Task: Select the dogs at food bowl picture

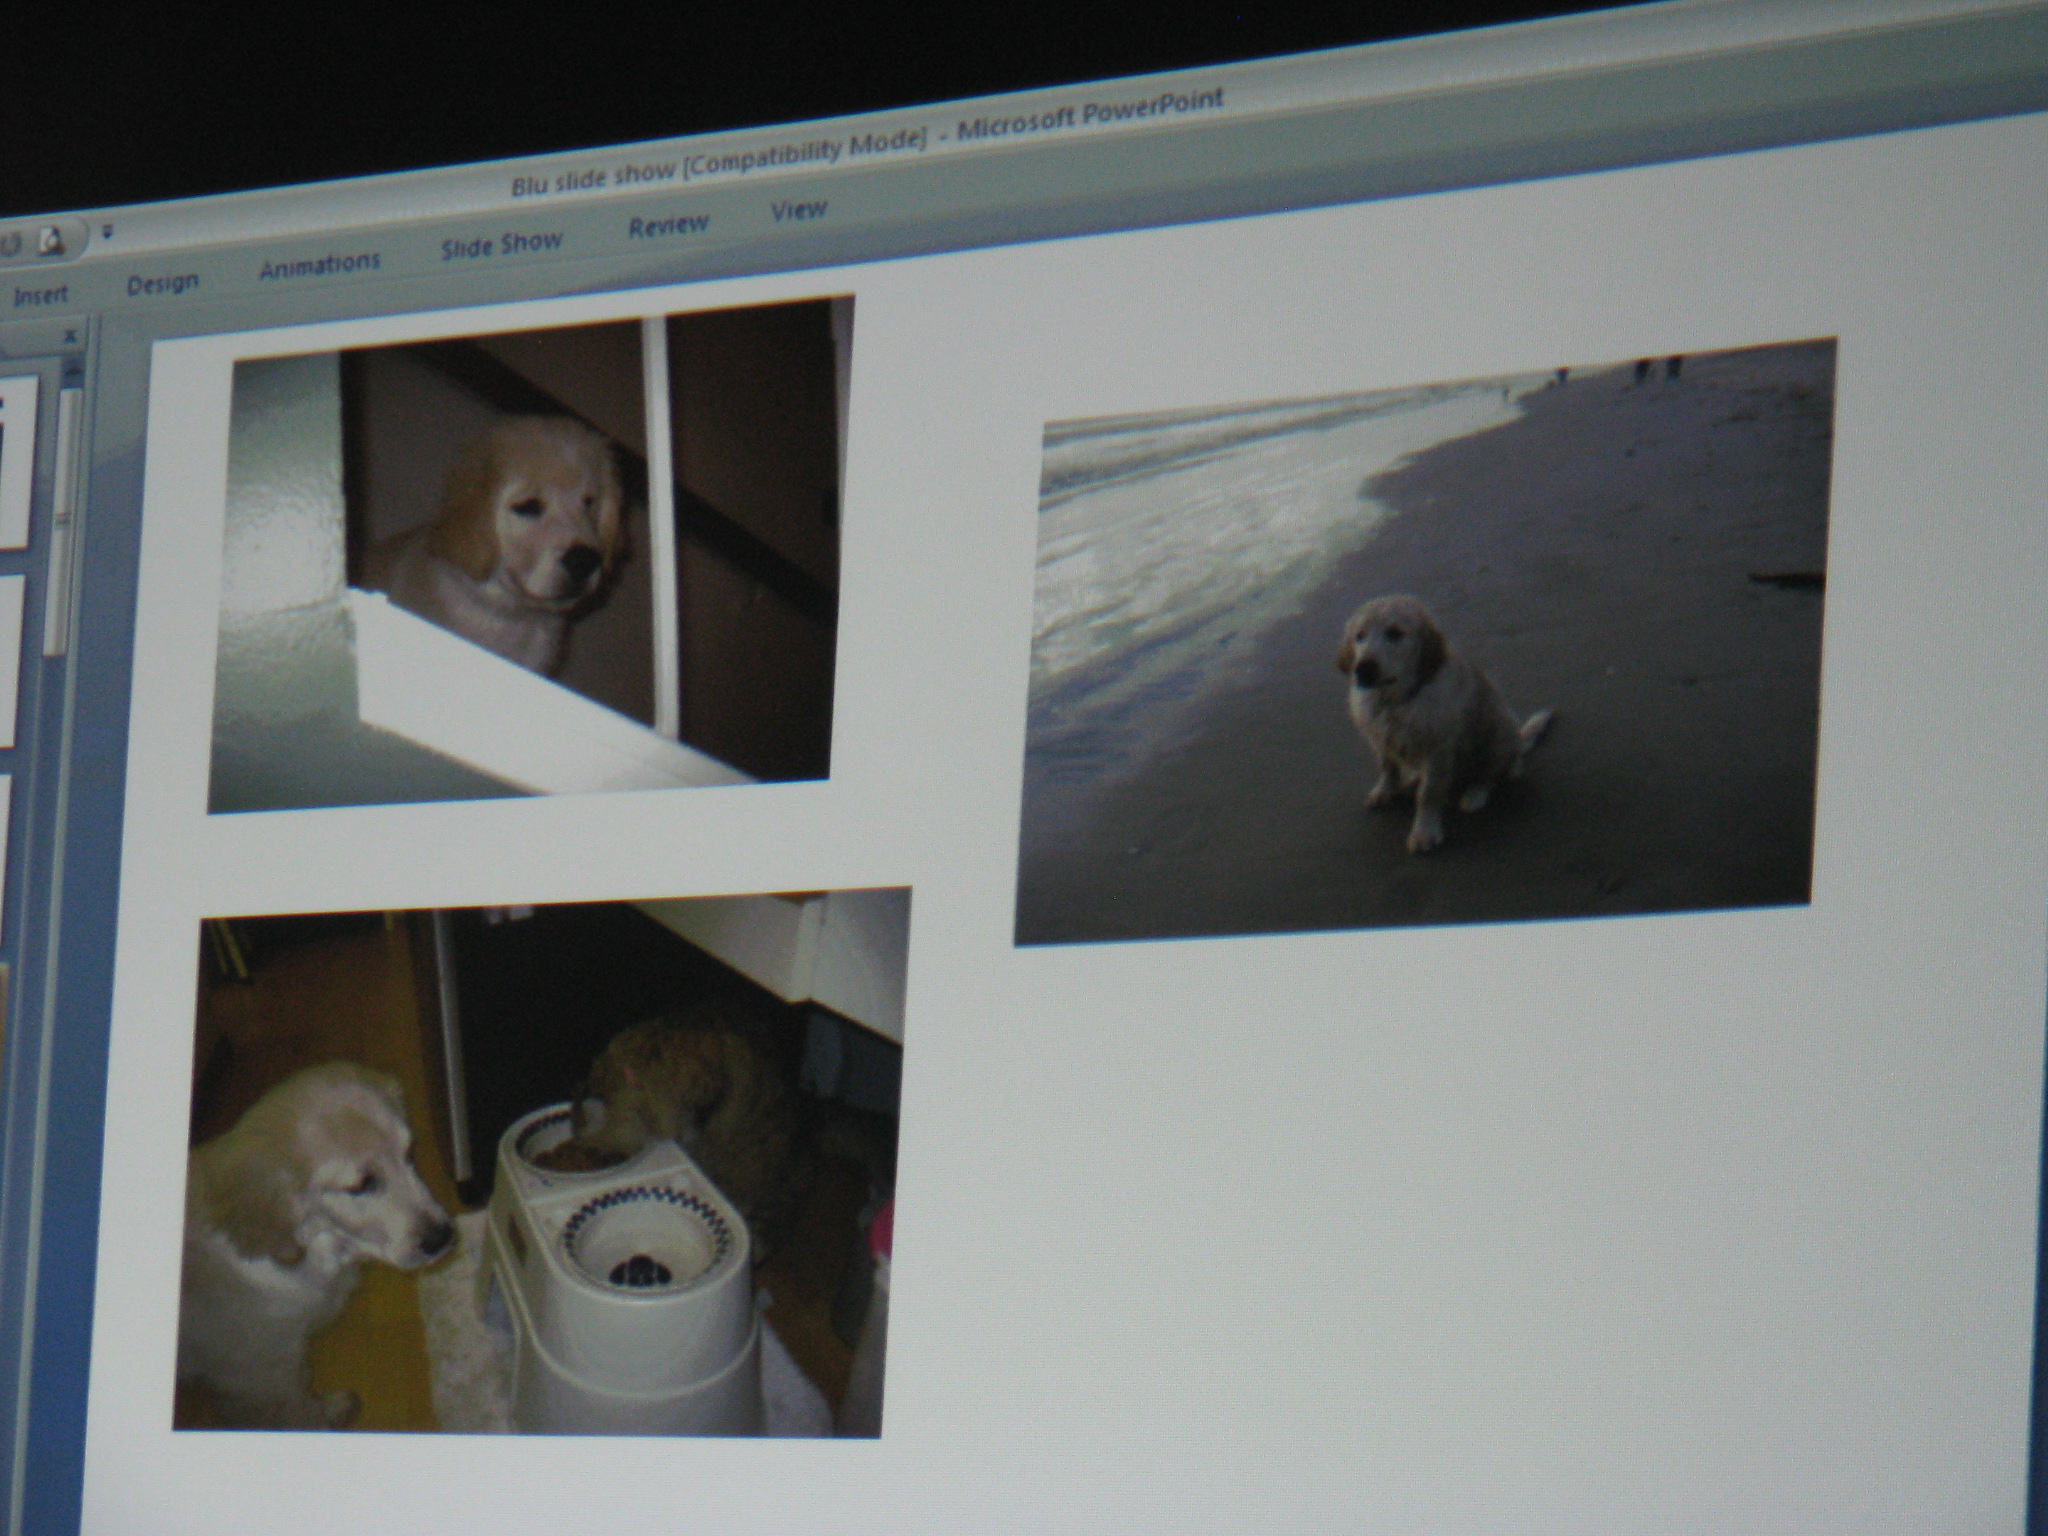Action: (540, 1160)
